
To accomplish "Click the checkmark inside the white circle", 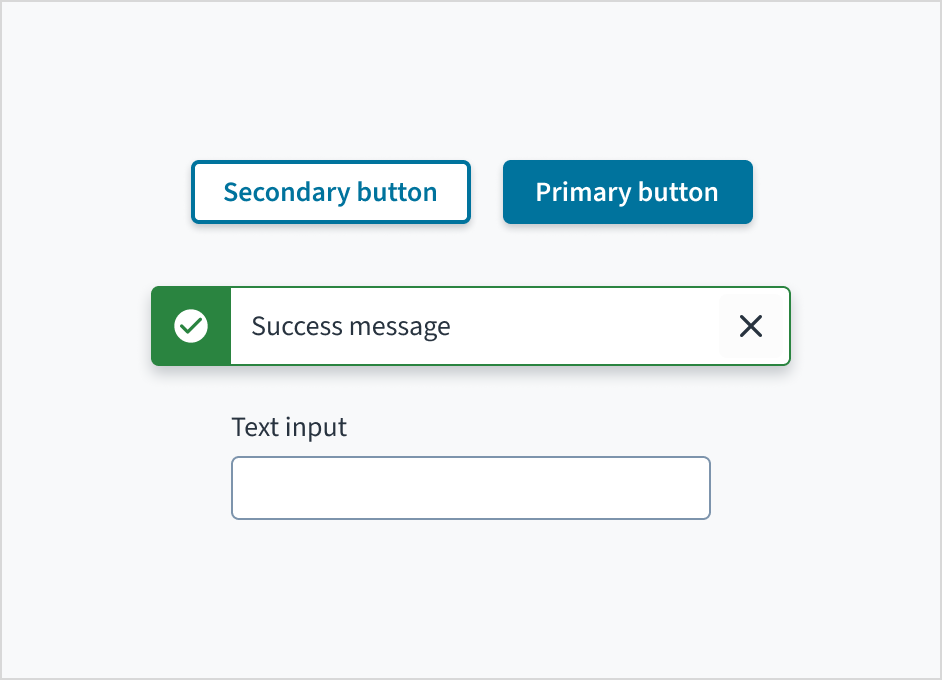I will pos(190,326).
